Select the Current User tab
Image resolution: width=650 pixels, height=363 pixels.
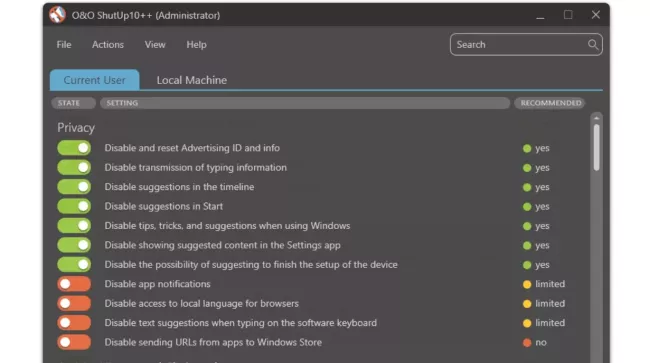(95, 80)
